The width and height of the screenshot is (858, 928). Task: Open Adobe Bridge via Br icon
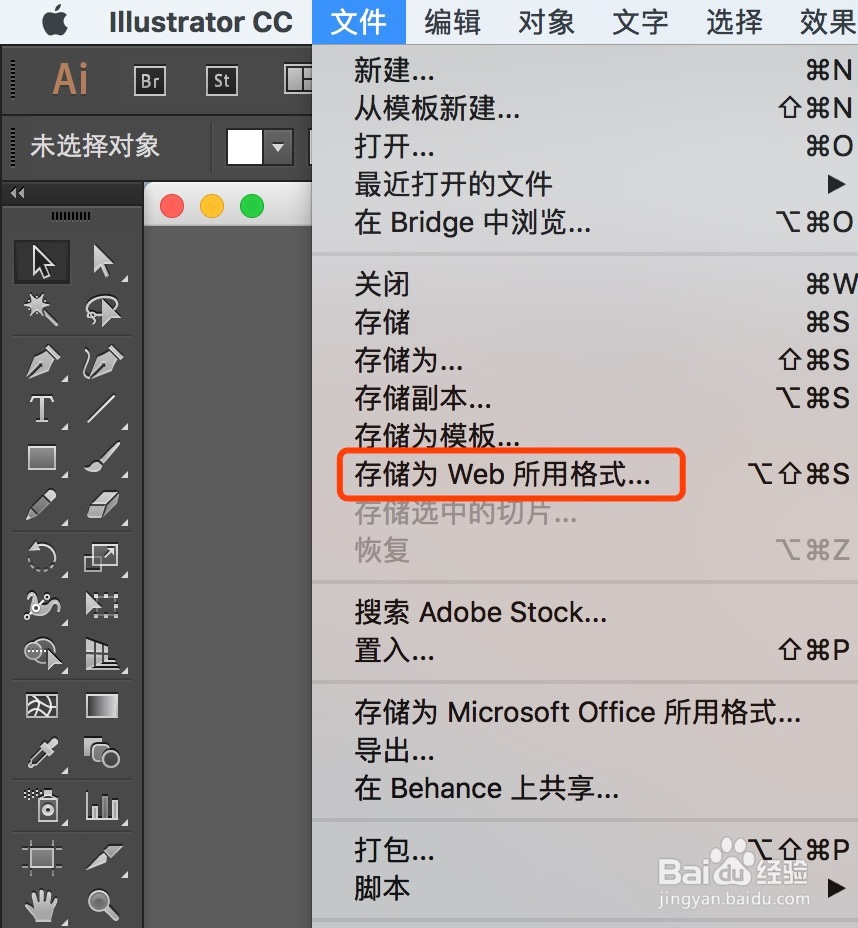tap(150, 80)
